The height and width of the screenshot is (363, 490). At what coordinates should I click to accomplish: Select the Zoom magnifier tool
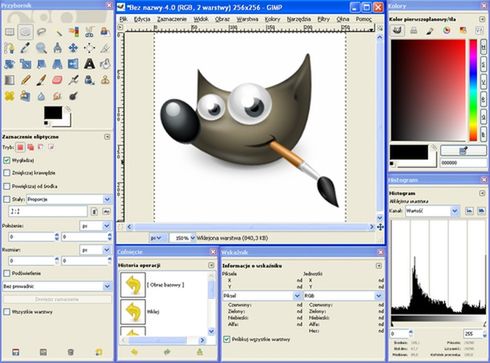41,48
